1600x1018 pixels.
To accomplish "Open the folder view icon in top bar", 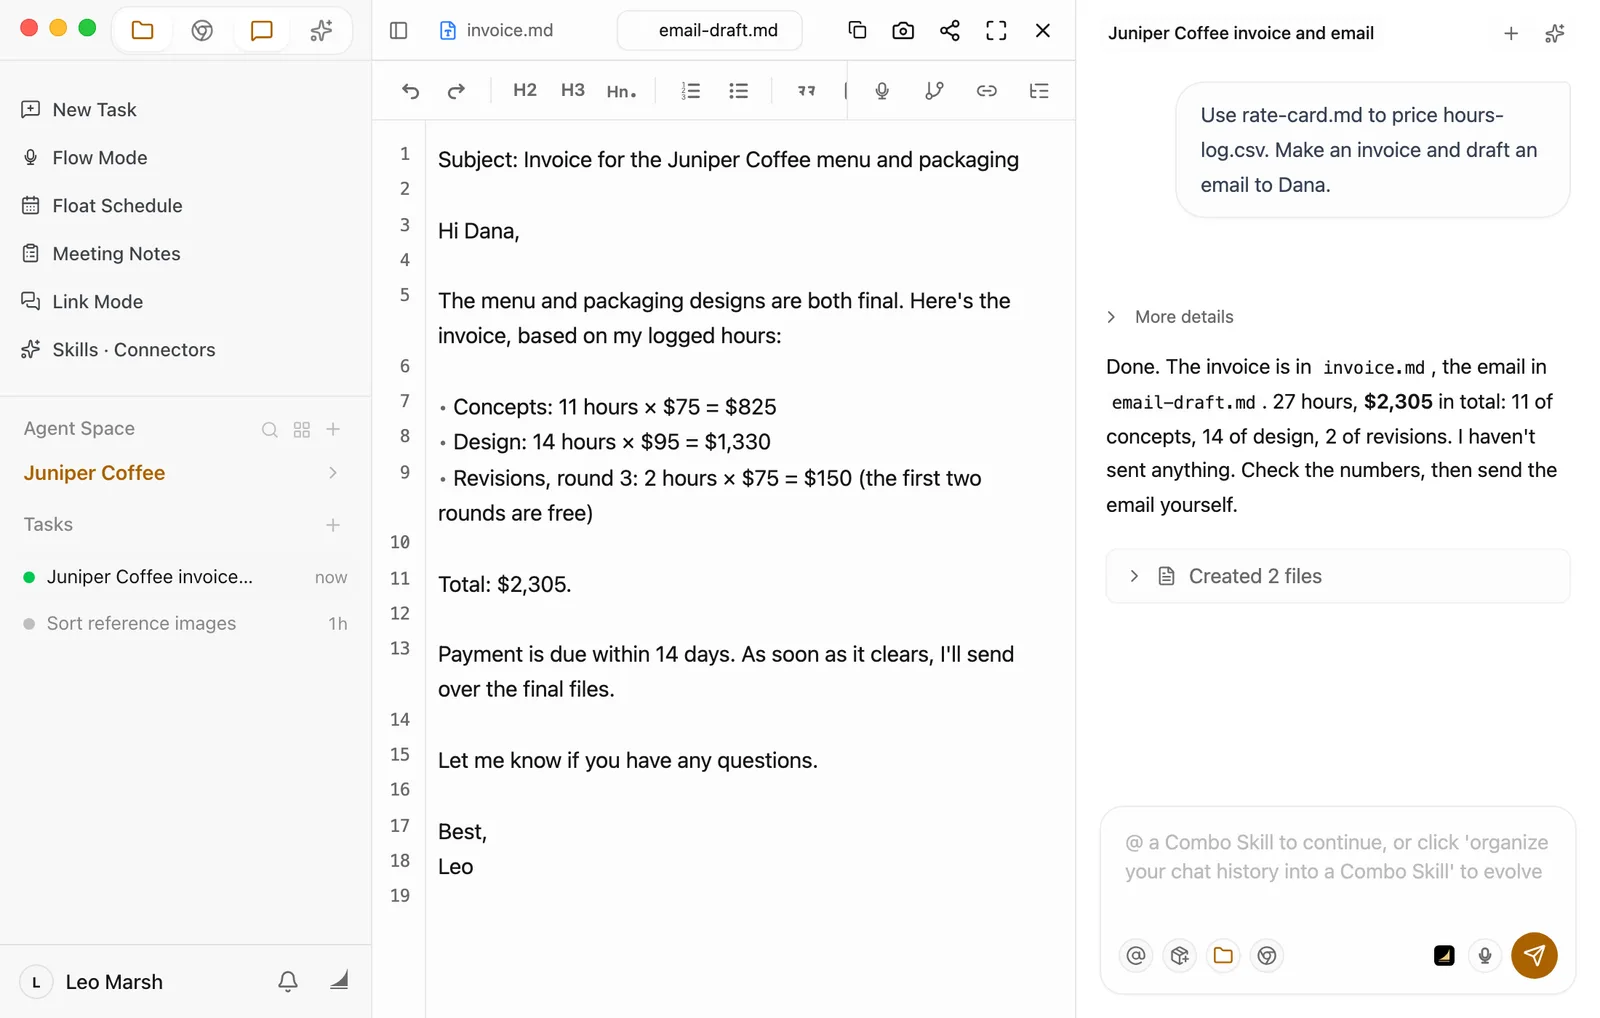I will pyautogui.click(x=143, y=30).
